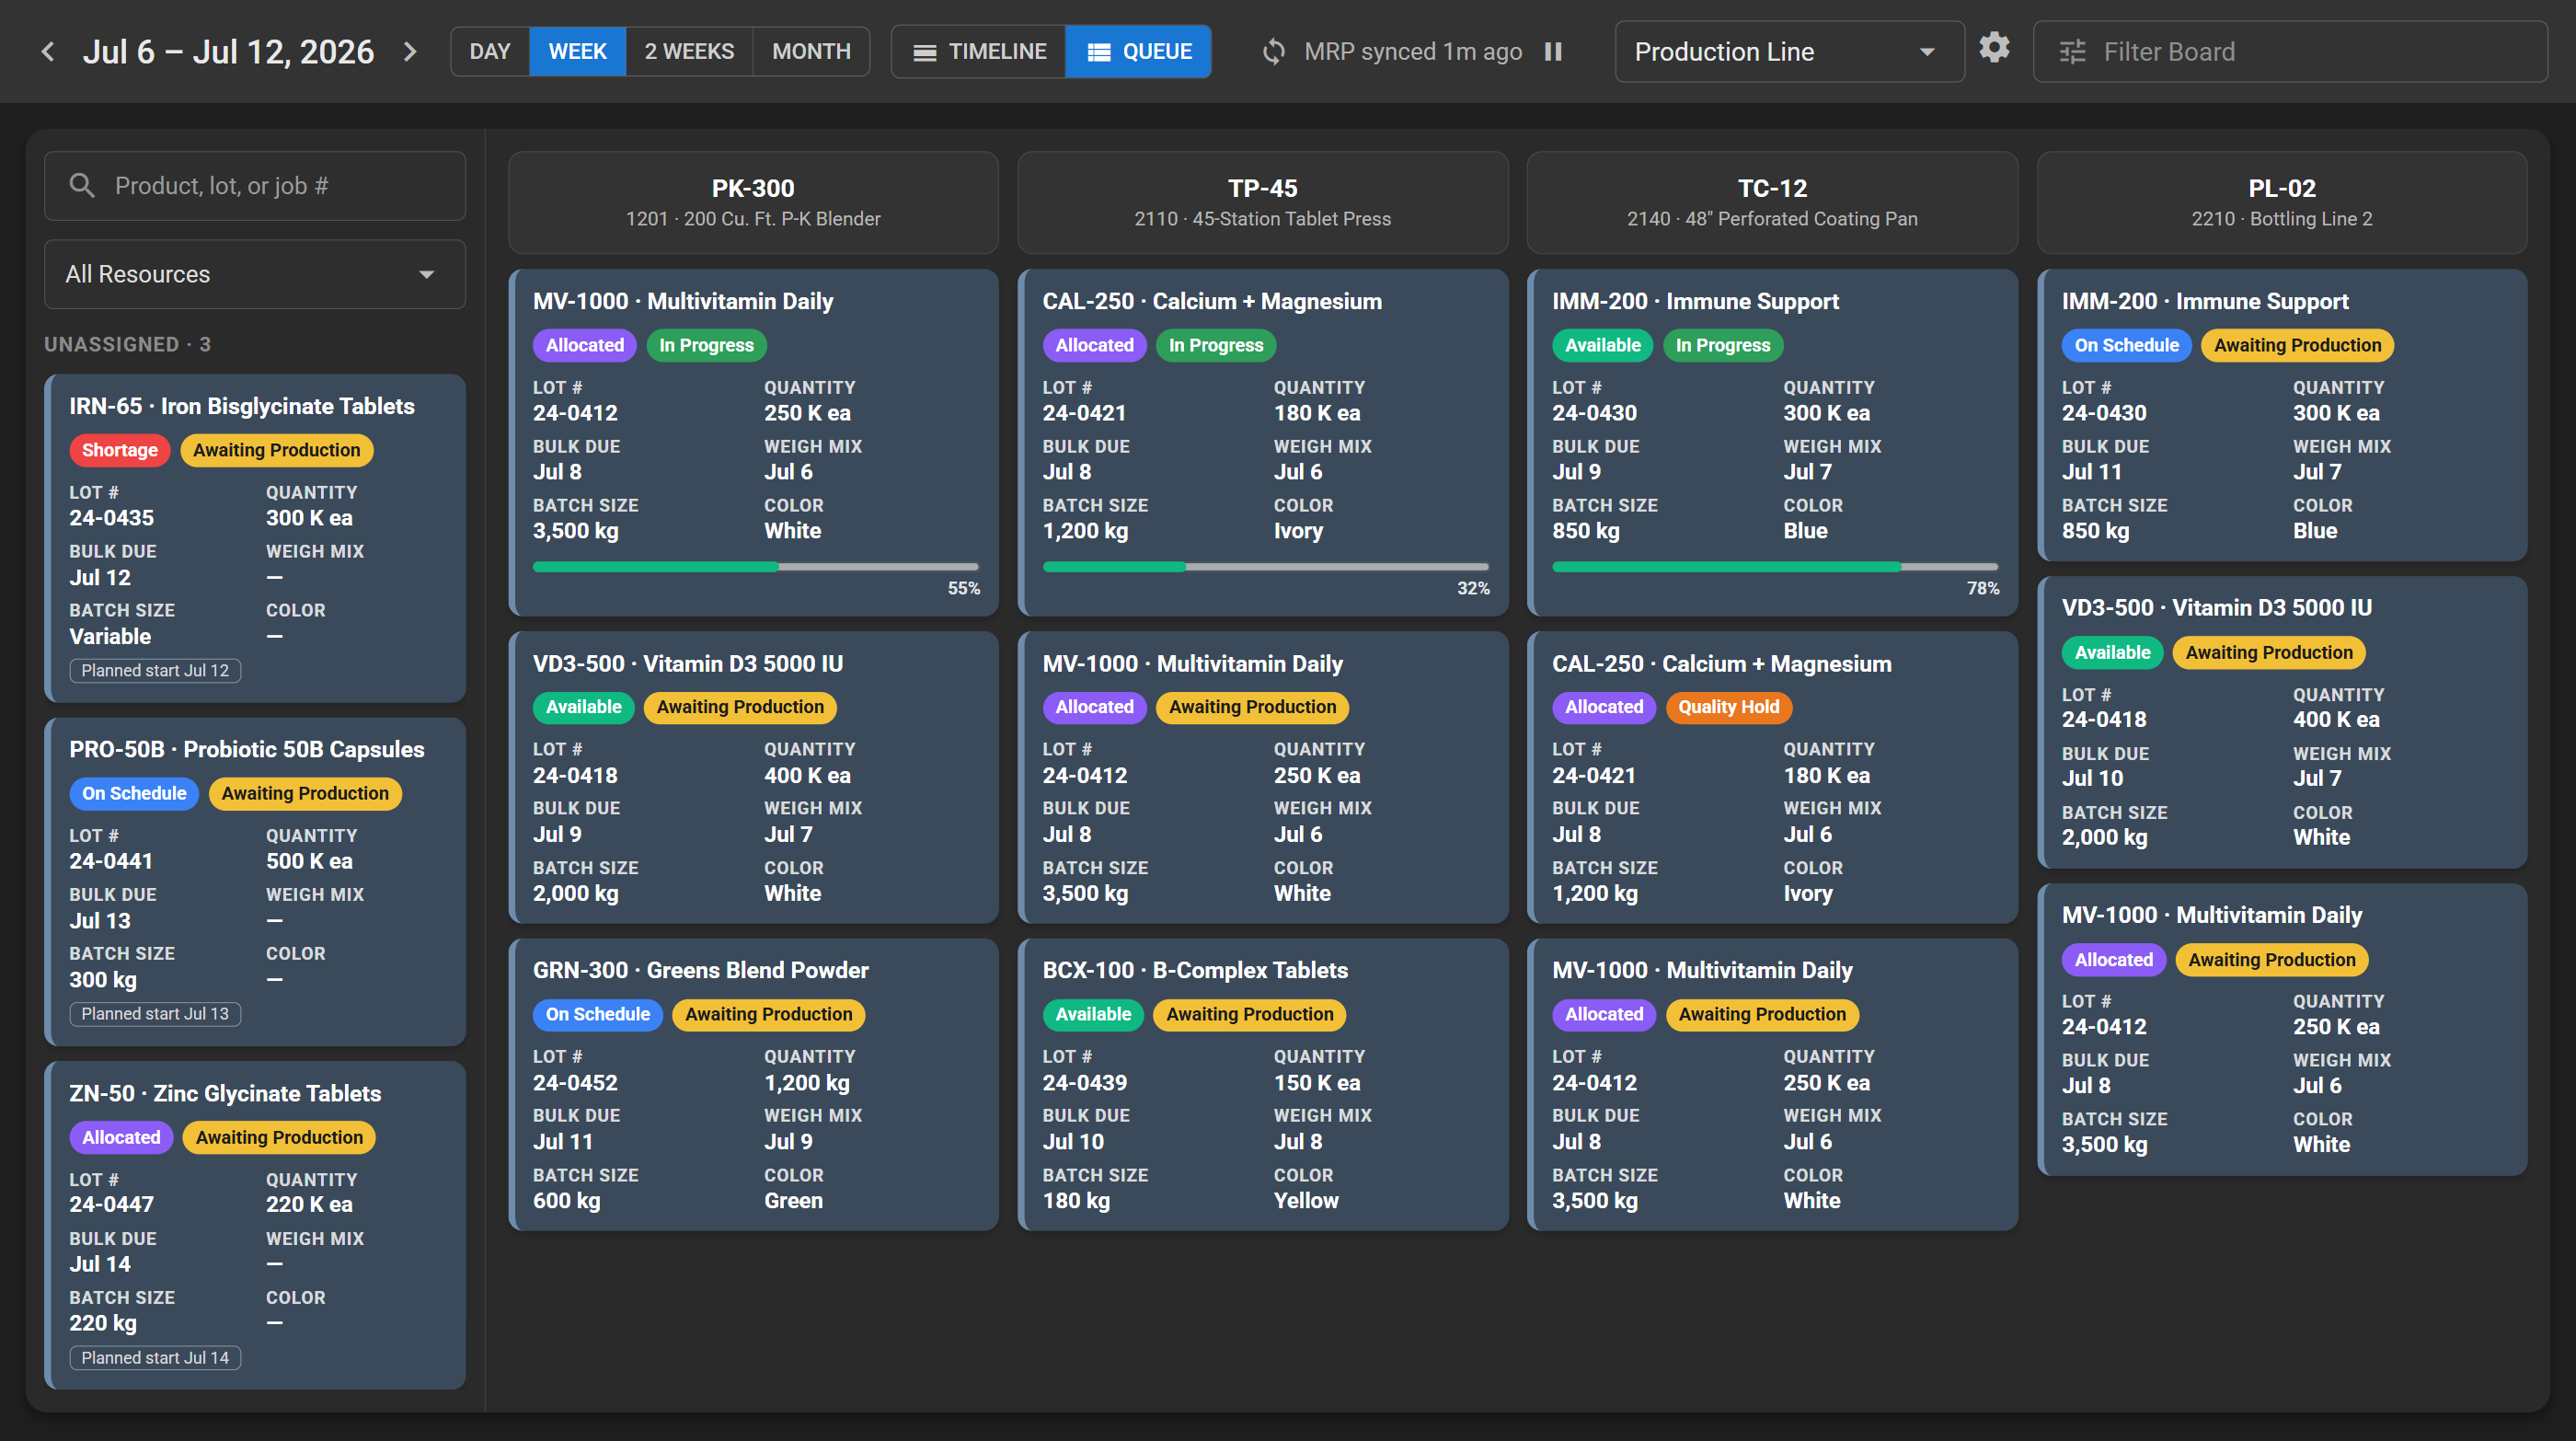The width and height of the screenshot is (2576, 1441).
Task: Click the lot number 24-0441
Action: [111, 860]
